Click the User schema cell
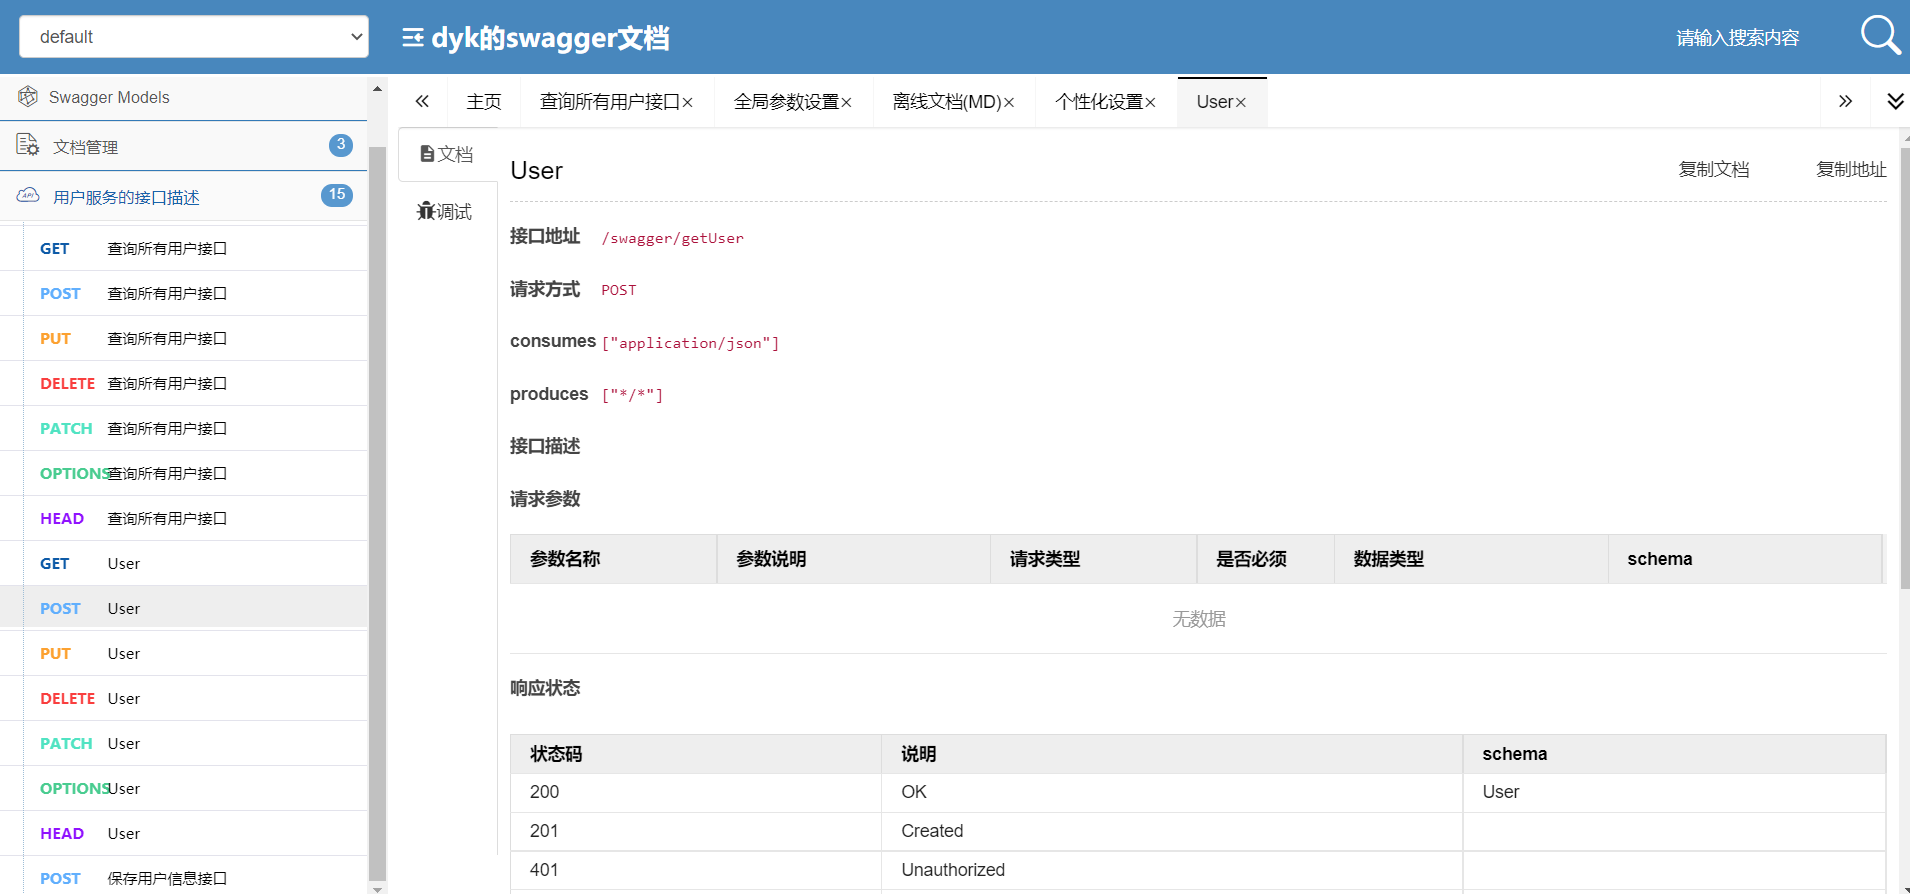 coord(1674,792)
